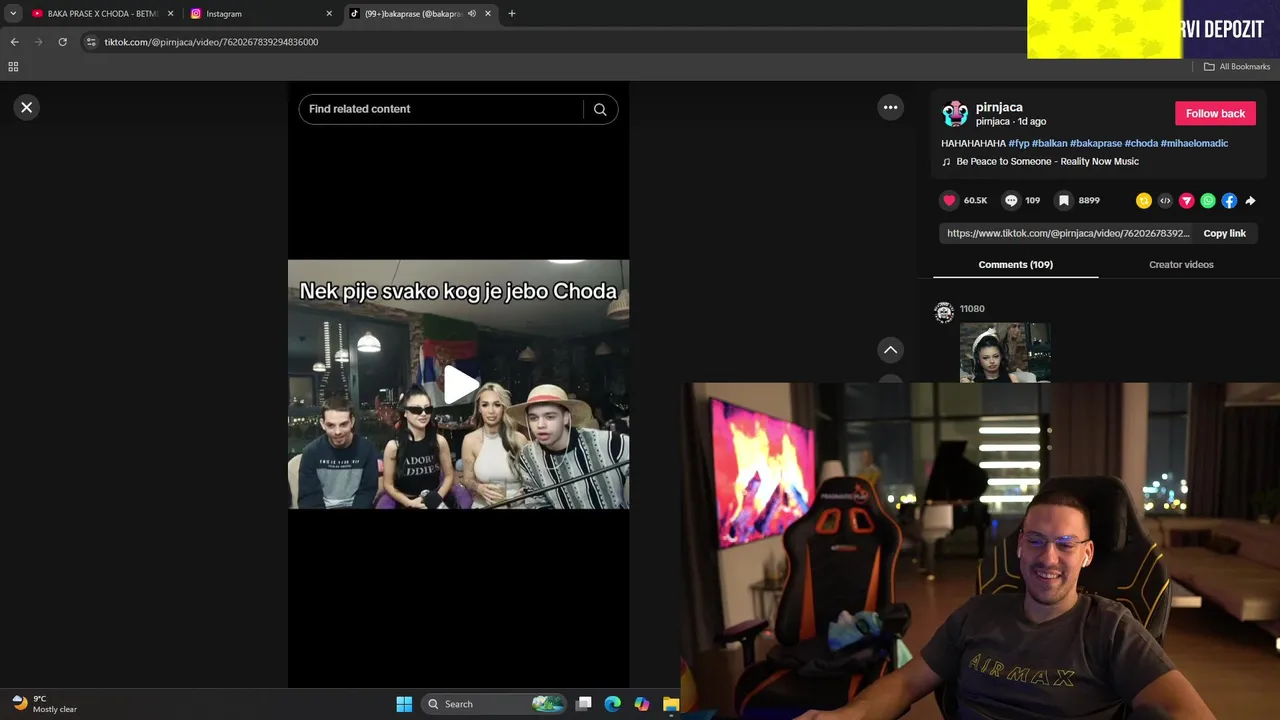Go to previous video with up arrow
1280x720 pixels.
click(890, 350)
